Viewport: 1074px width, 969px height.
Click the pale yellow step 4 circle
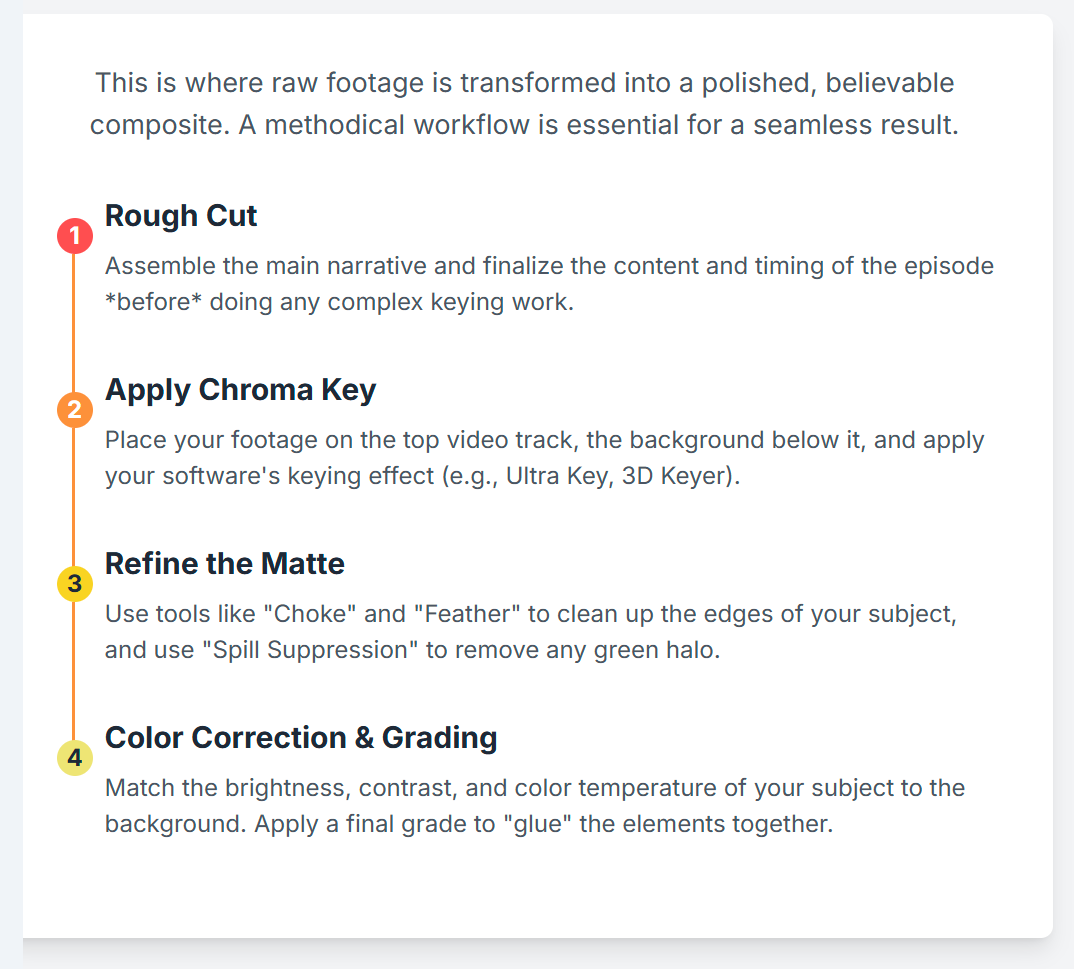coord(75,757)
